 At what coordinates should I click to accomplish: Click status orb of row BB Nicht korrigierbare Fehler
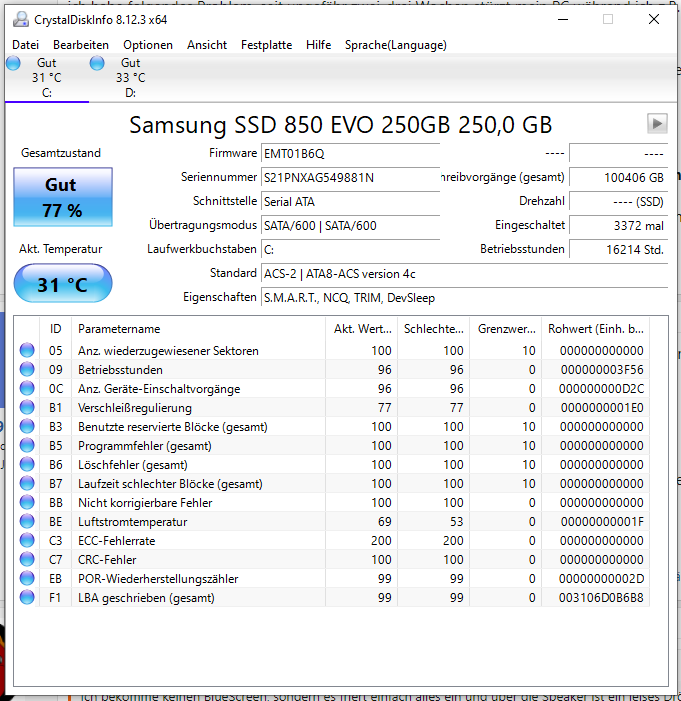pyautogui.click(x=27, y=502)
